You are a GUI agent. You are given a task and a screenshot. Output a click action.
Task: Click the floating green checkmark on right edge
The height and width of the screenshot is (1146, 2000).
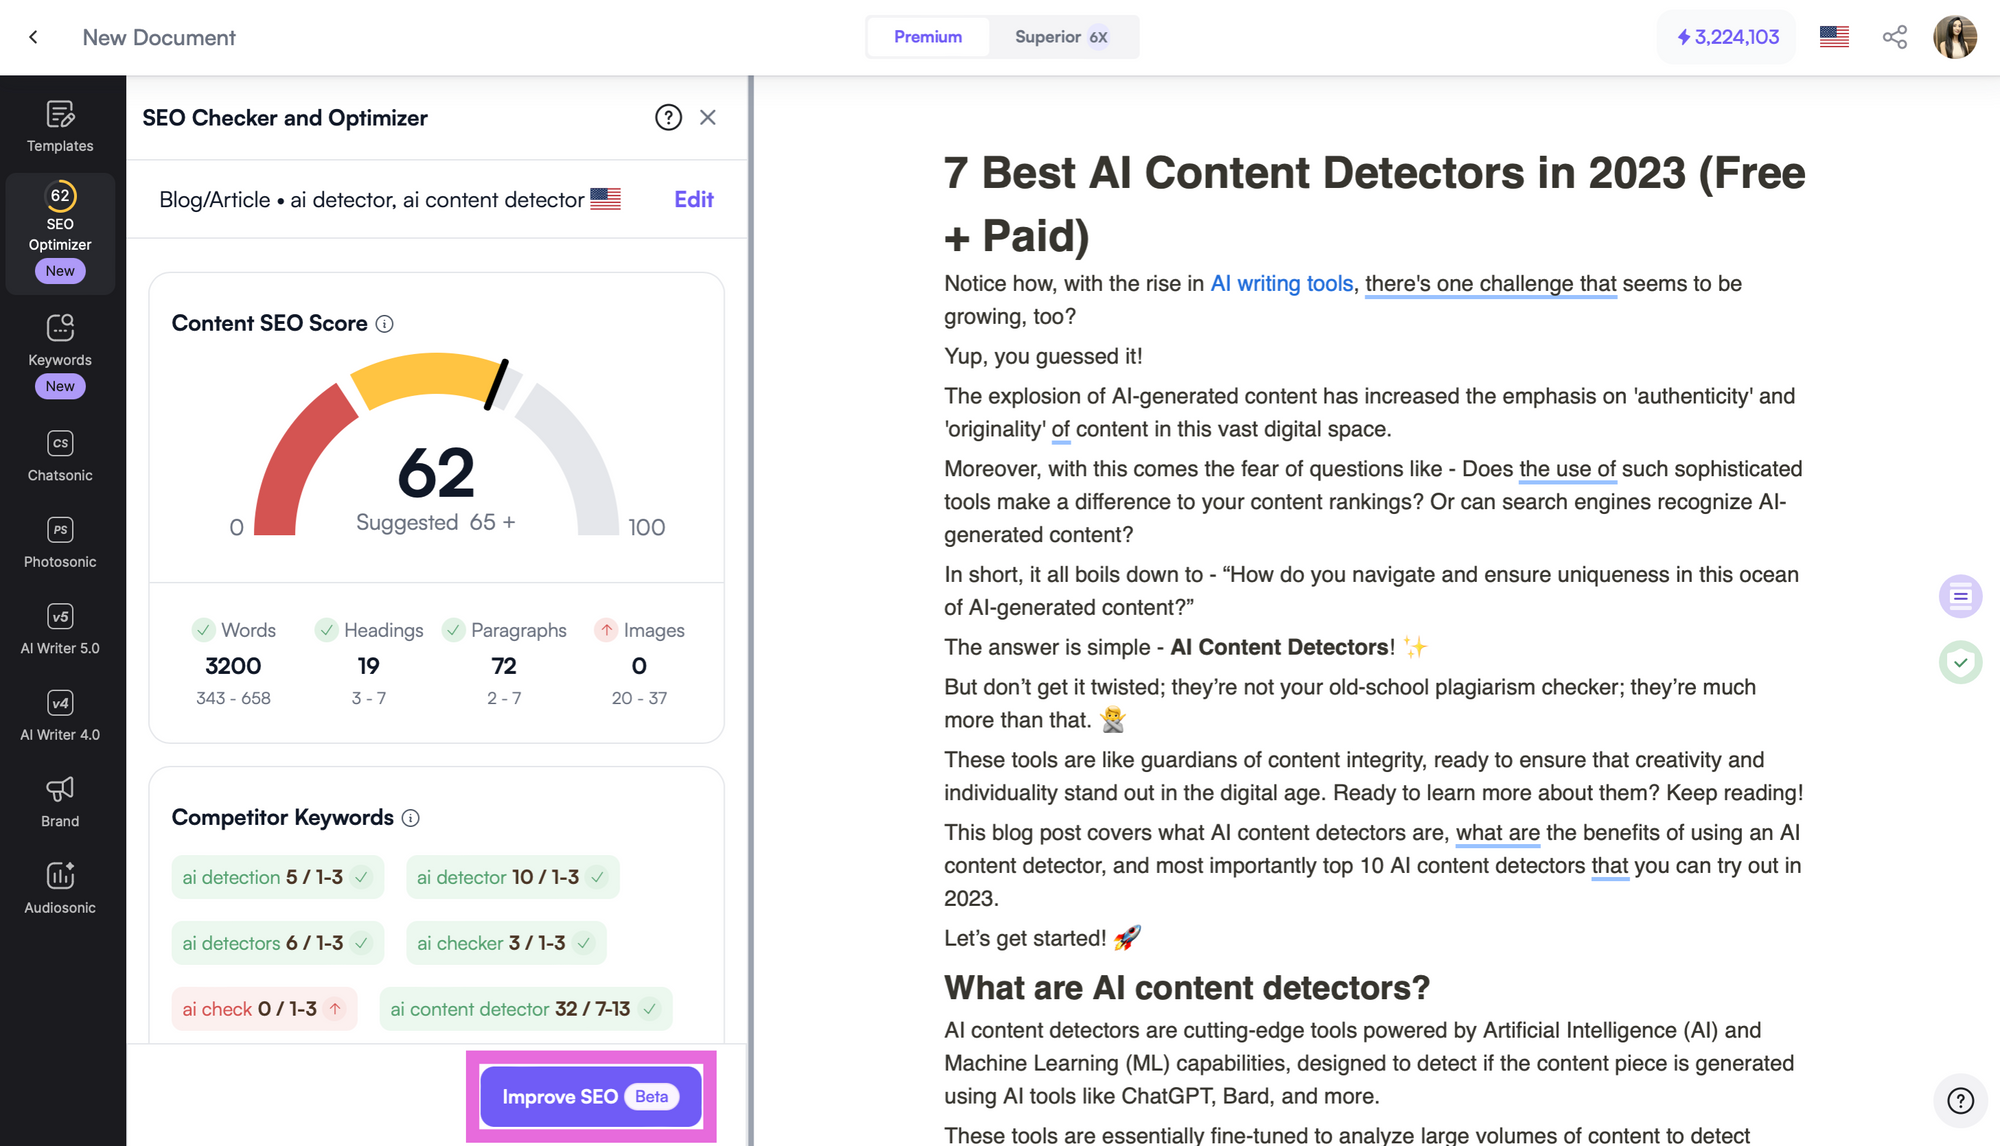[1961, 662]
